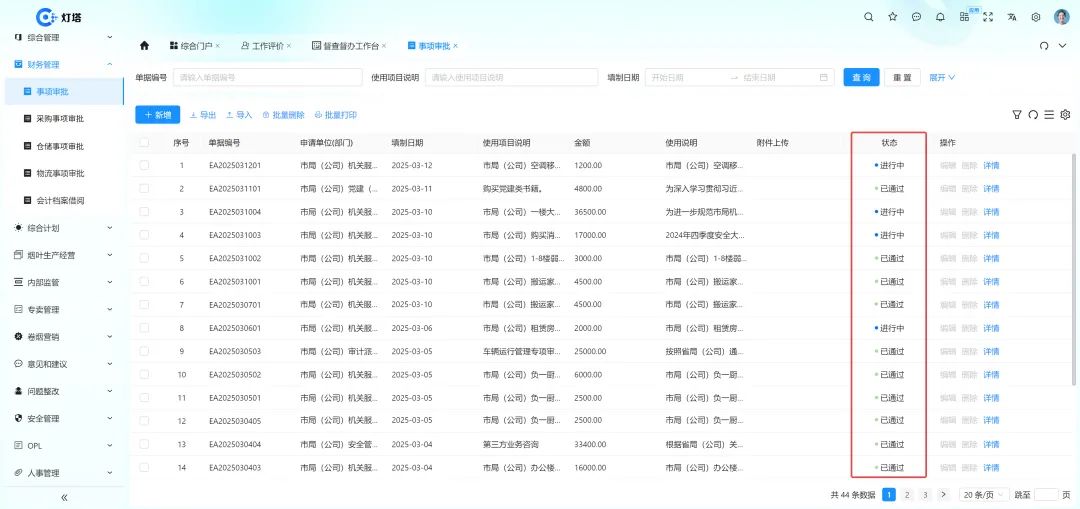Viewport: 1080px width, 509px height.
Task: Open table filter funnel icon
Action: tap(1017, 115)
